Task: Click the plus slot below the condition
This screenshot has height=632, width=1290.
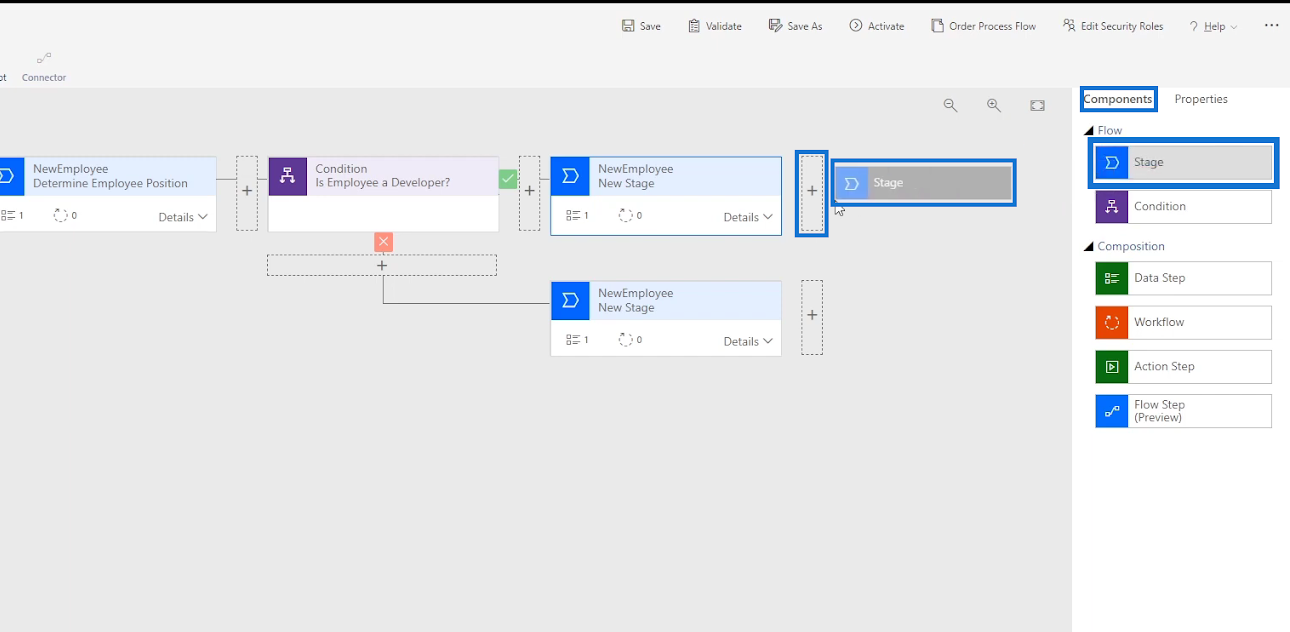Action: (382, 265)
